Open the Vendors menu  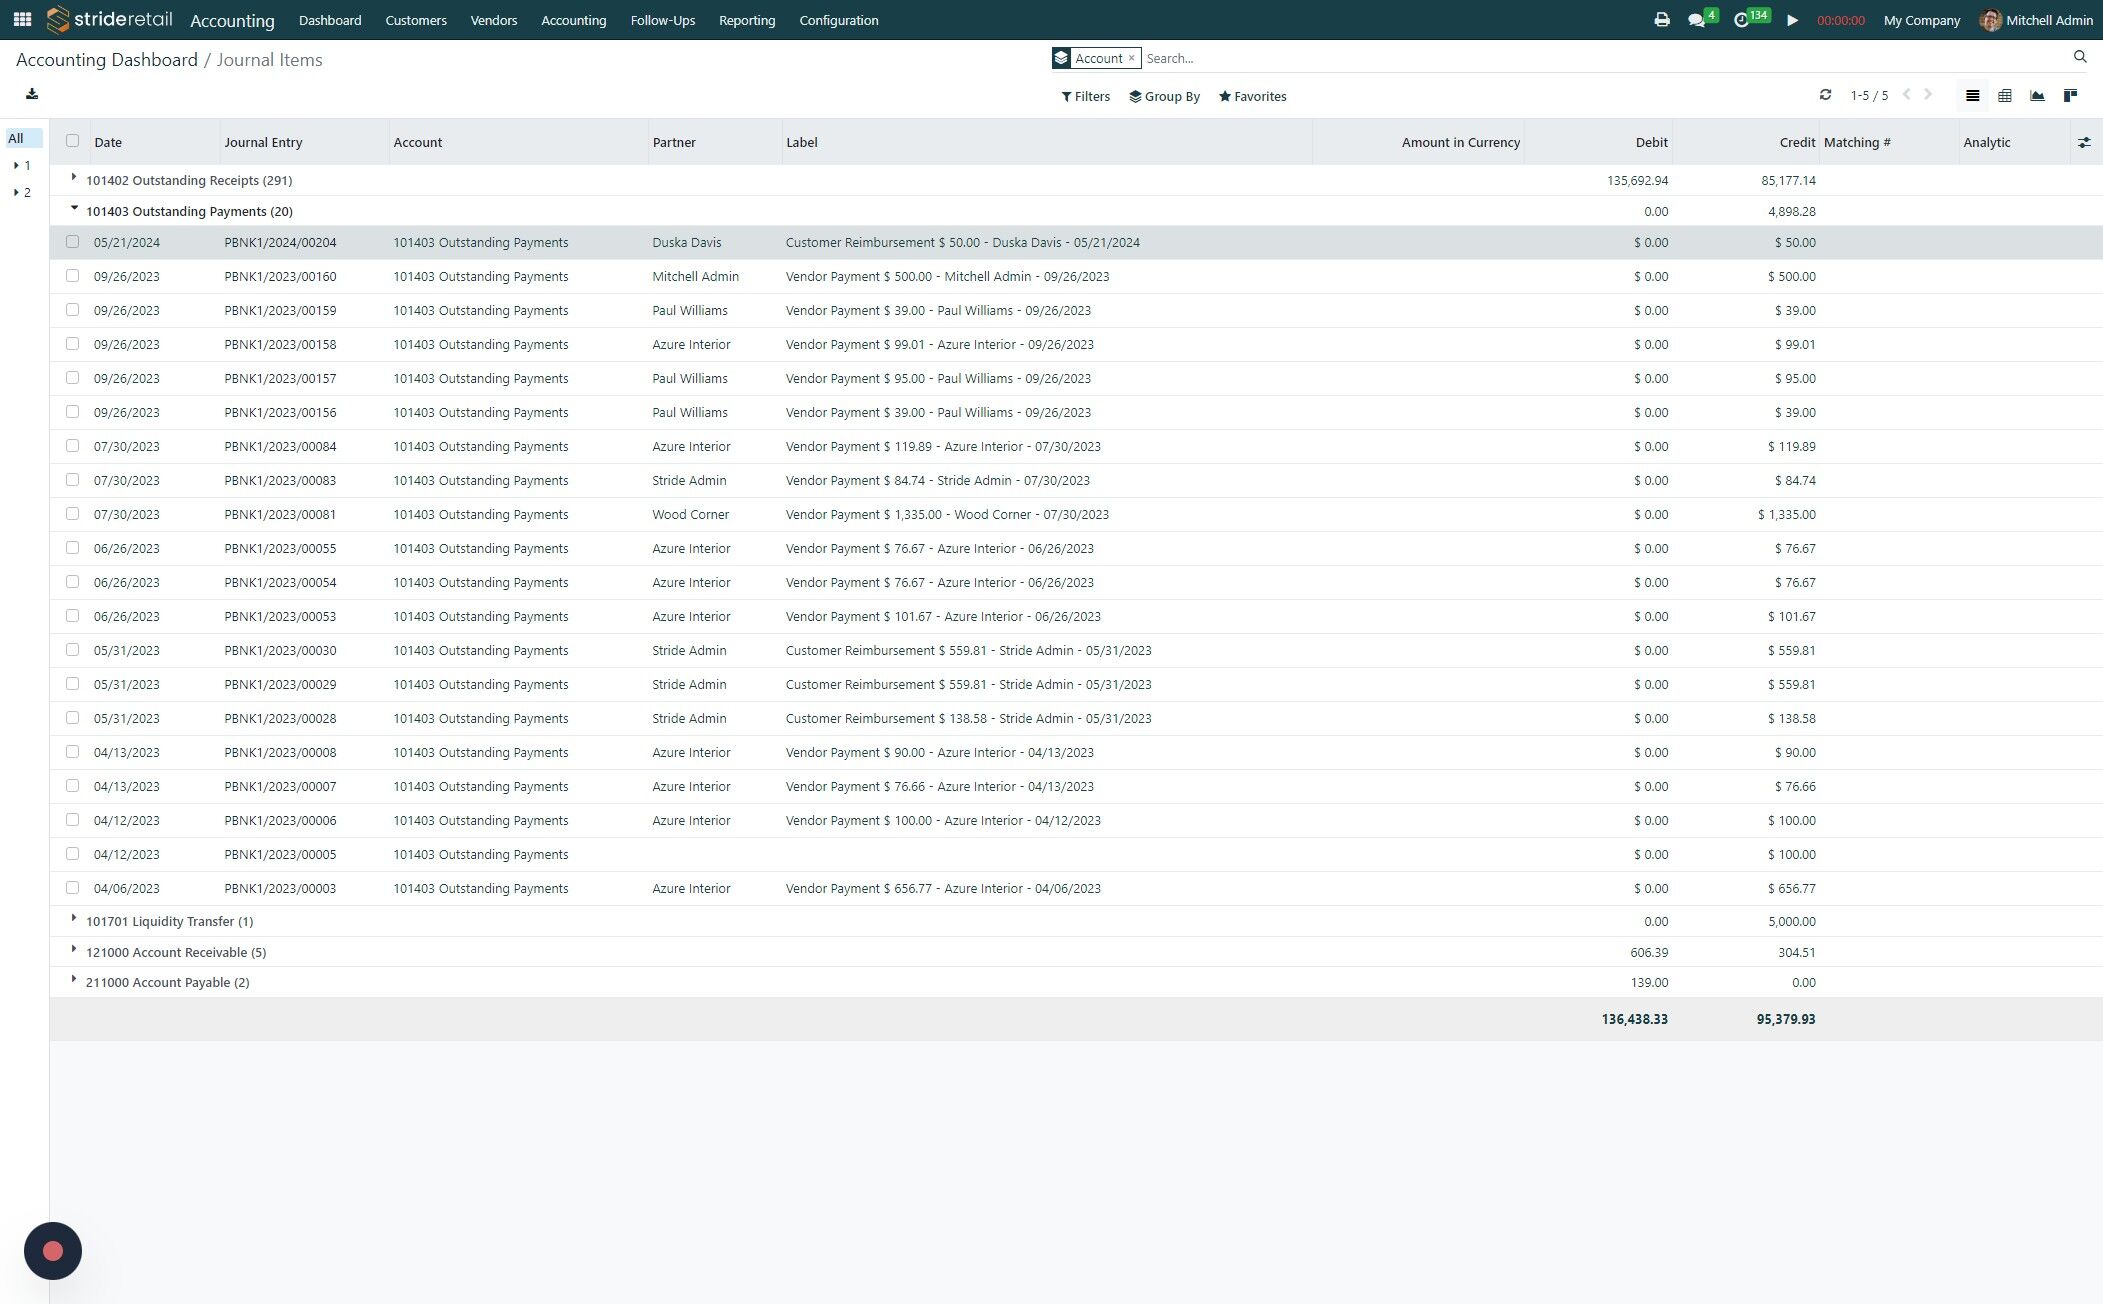pos(493,20)
